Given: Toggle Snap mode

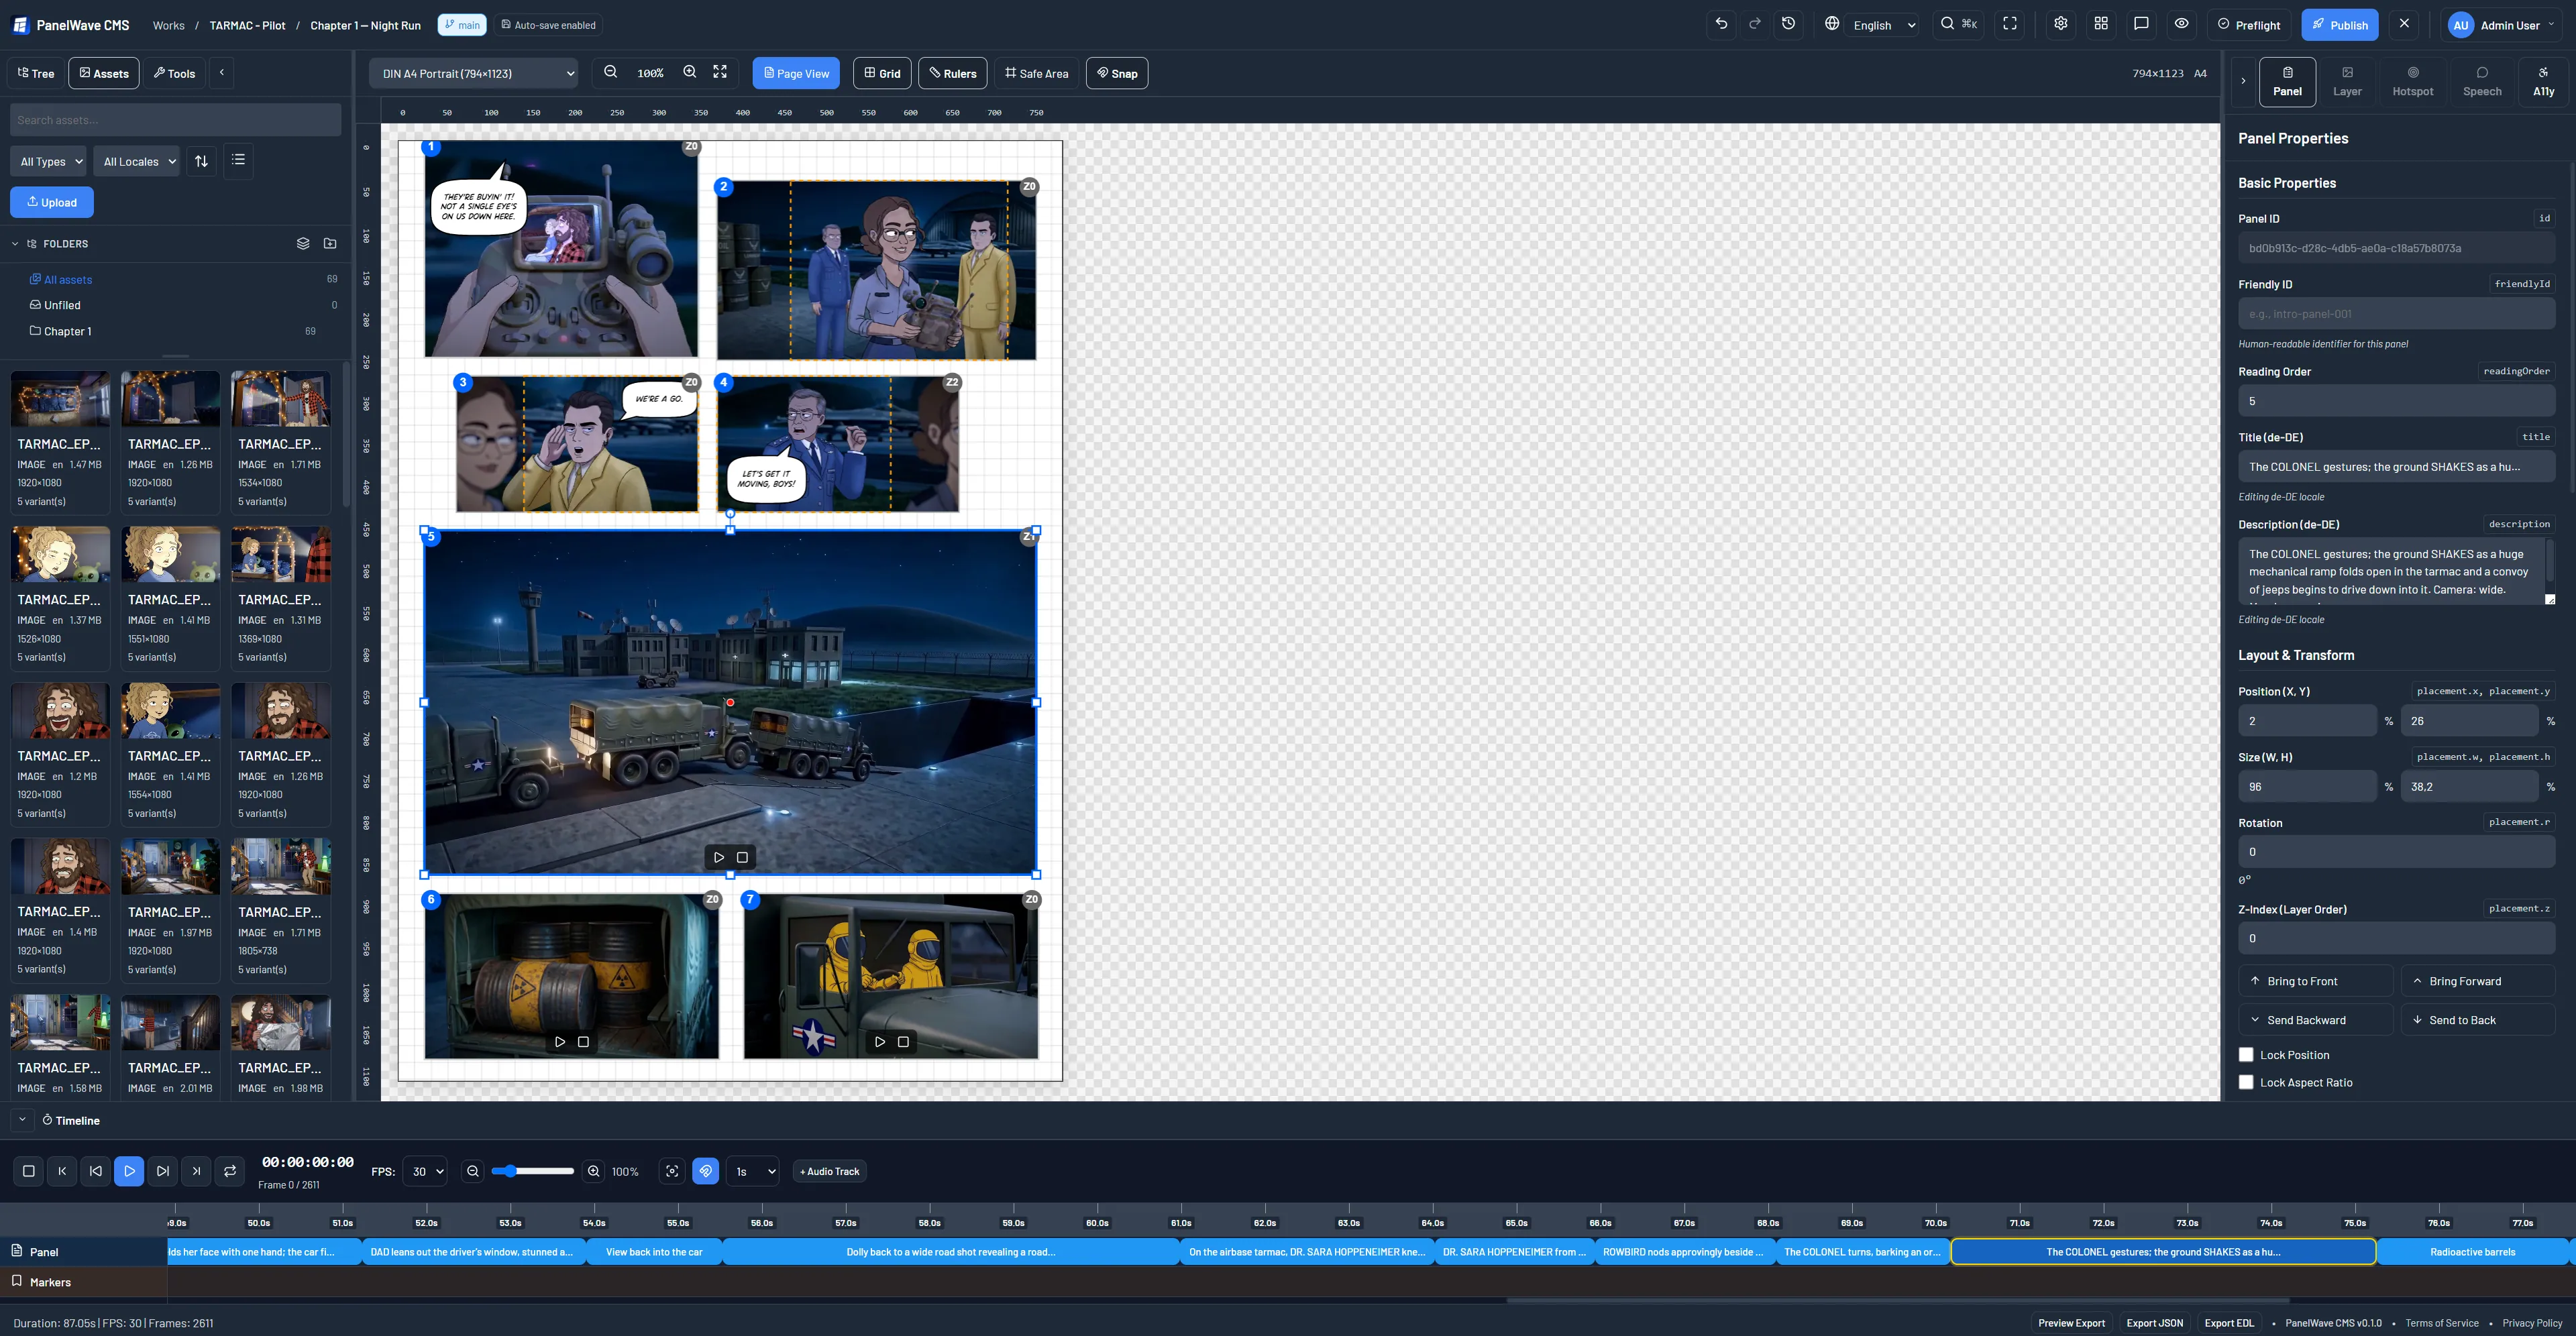Looking at the screenshot, I should 1117,73.
